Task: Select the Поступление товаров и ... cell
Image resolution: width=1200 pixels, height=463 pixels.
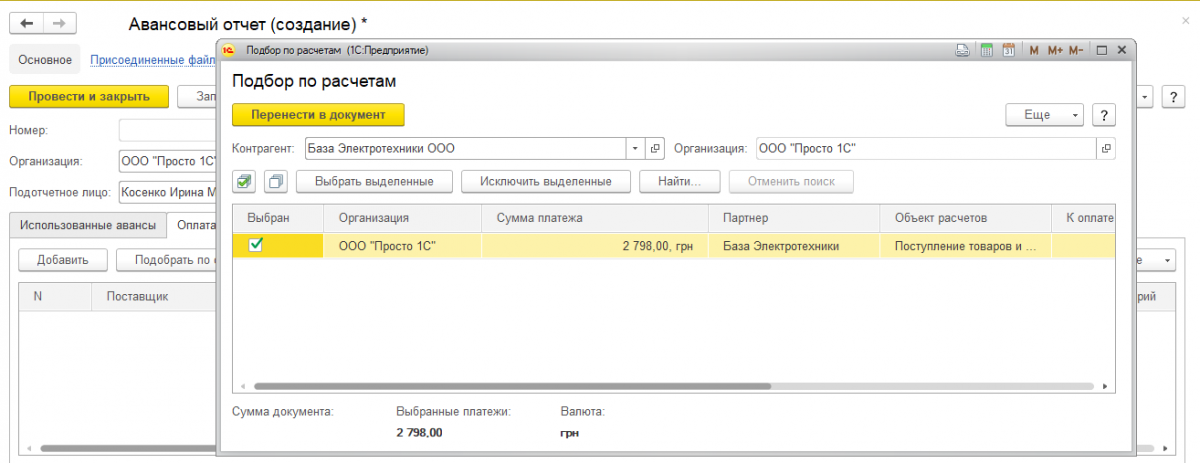Action: (966, 245)
